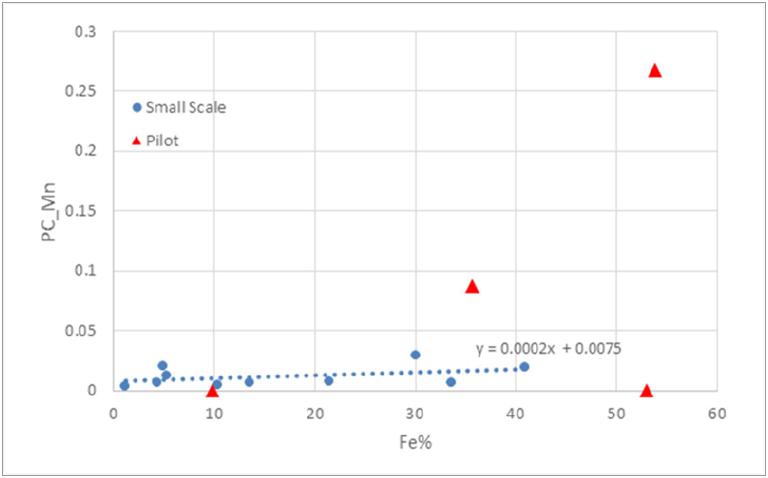Select the rightmost blue point near Fe 41%
The width and height of the screenshot is (768, 478).
[x=524, y=367]
